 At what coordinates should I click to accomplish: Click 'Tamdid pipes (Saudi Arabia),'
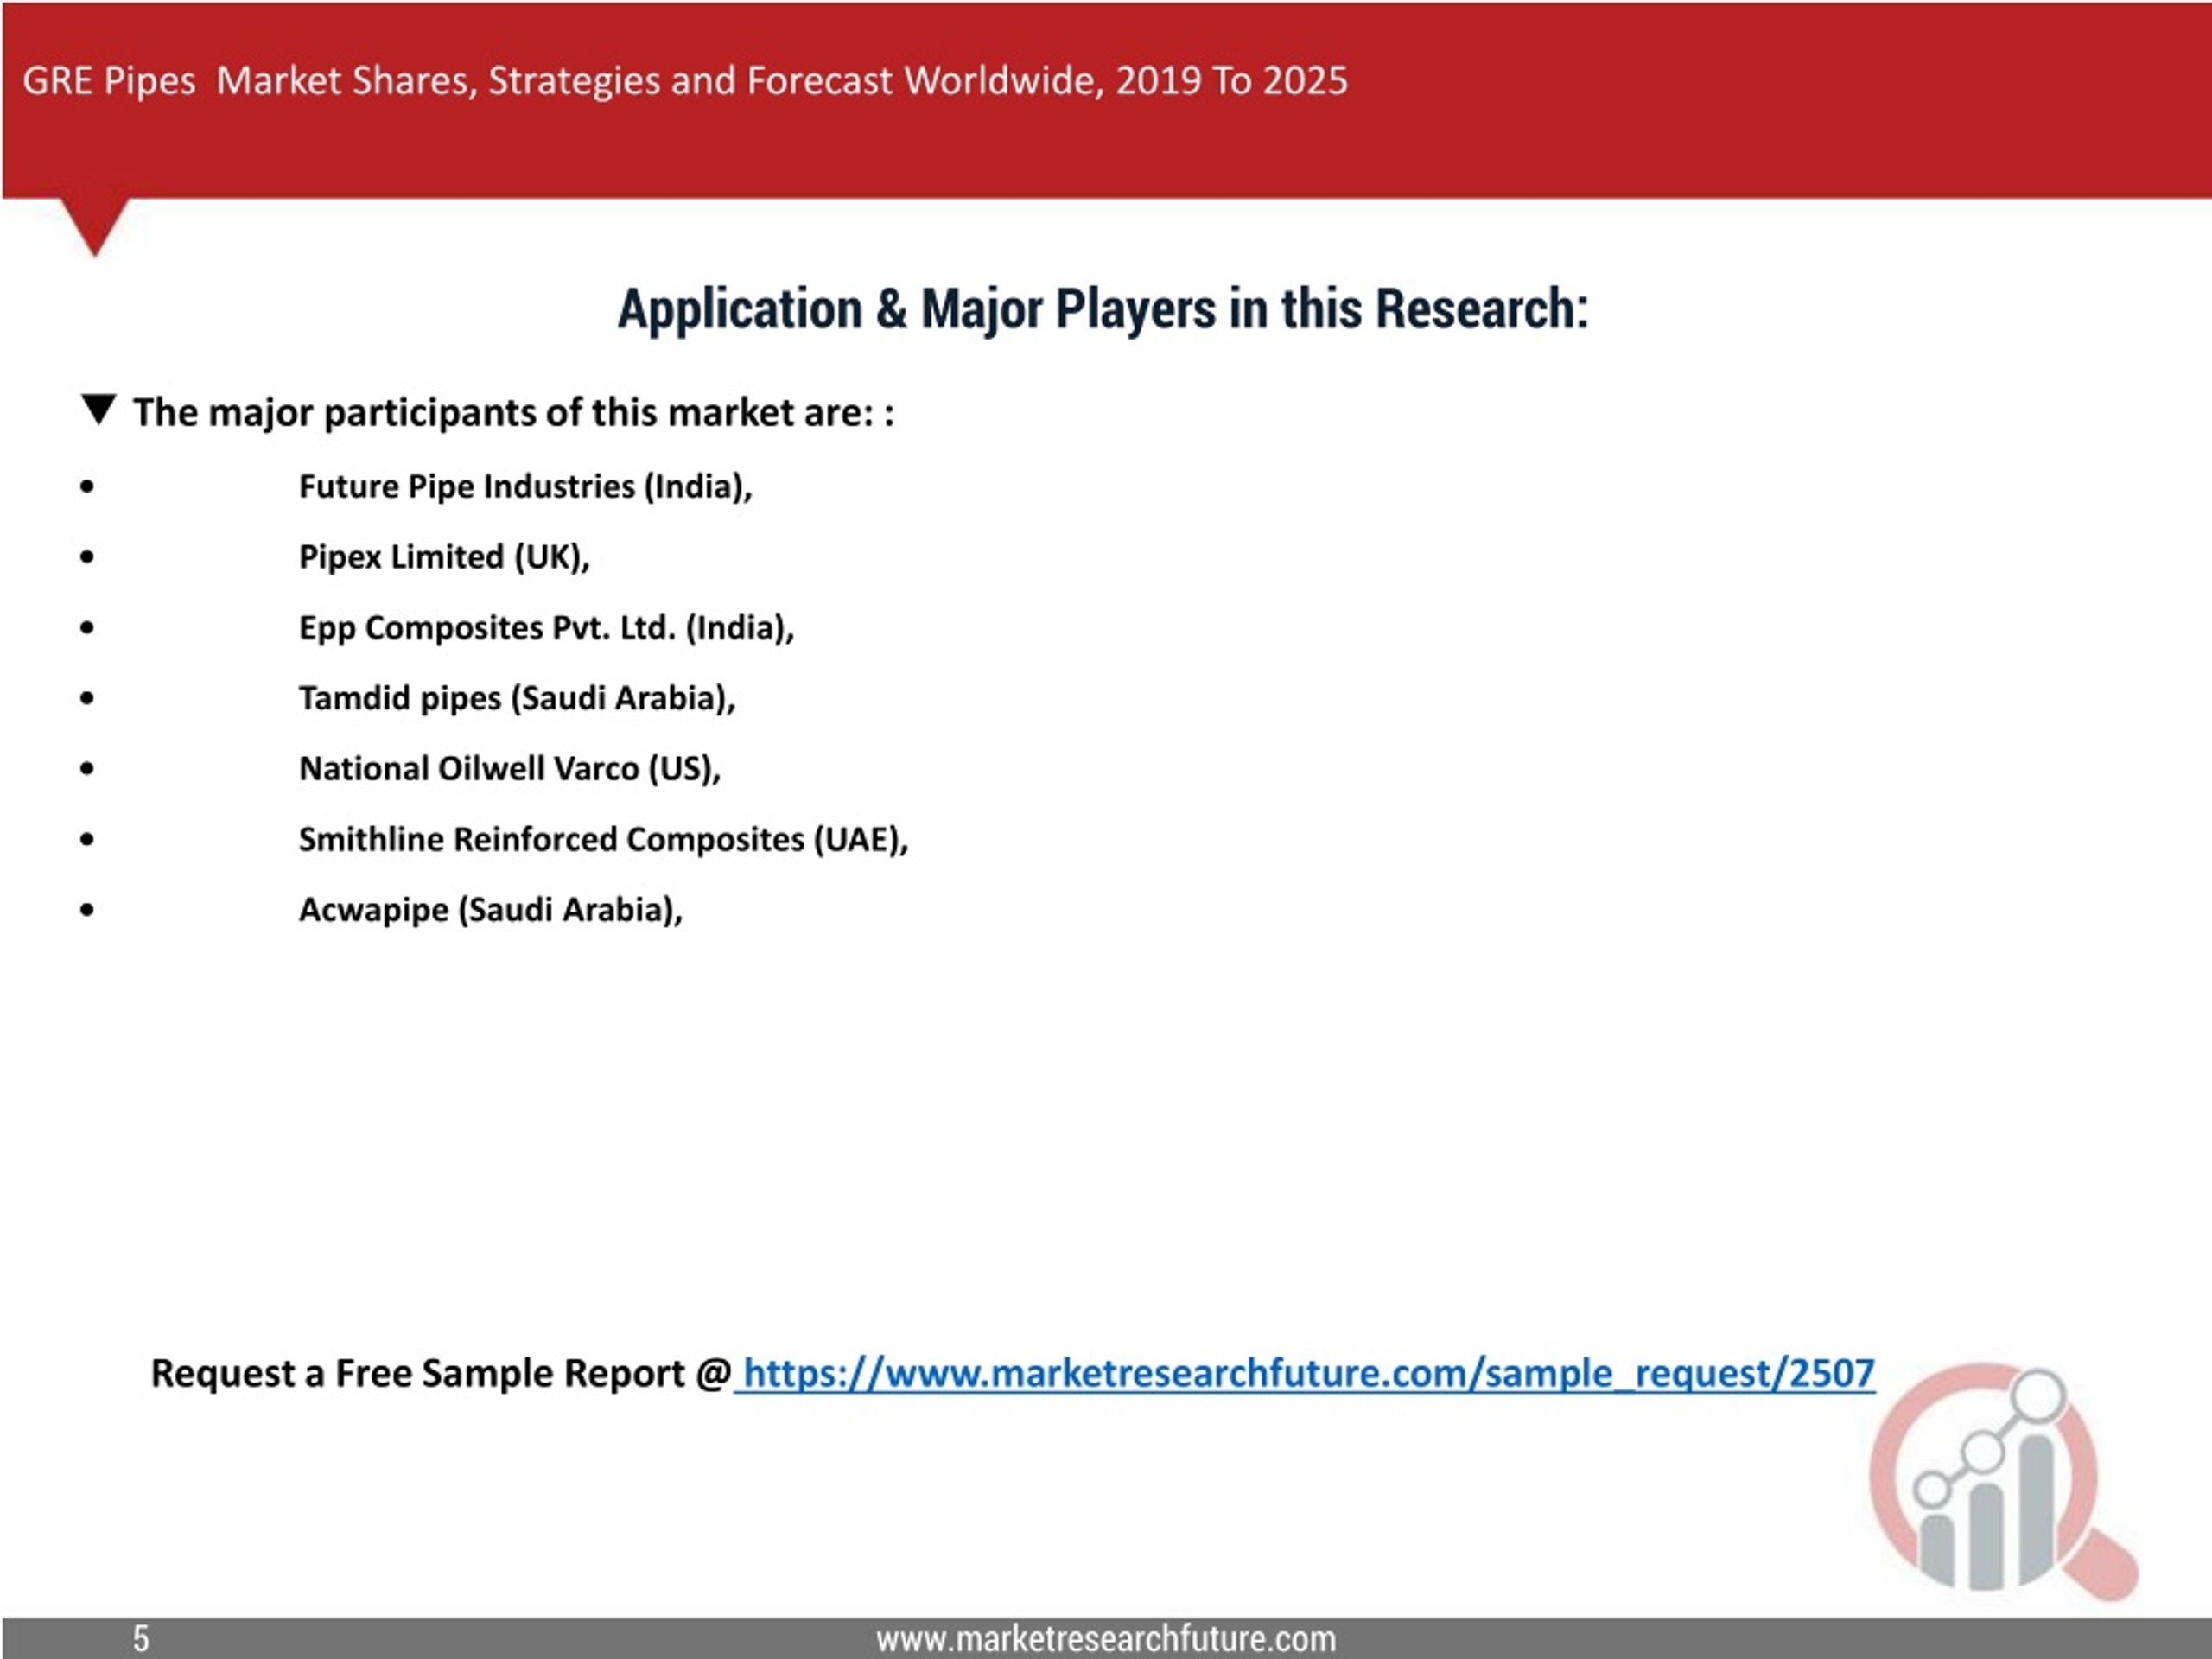tap(517, 698)
